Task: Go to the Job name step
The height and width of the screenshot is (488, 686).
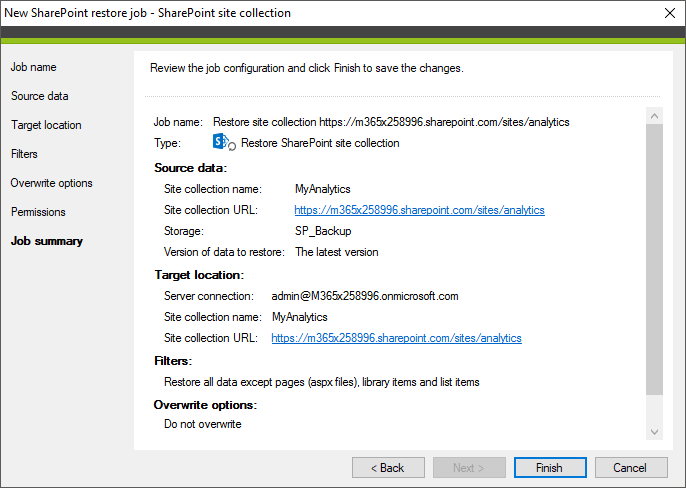Action: point(34,67)
